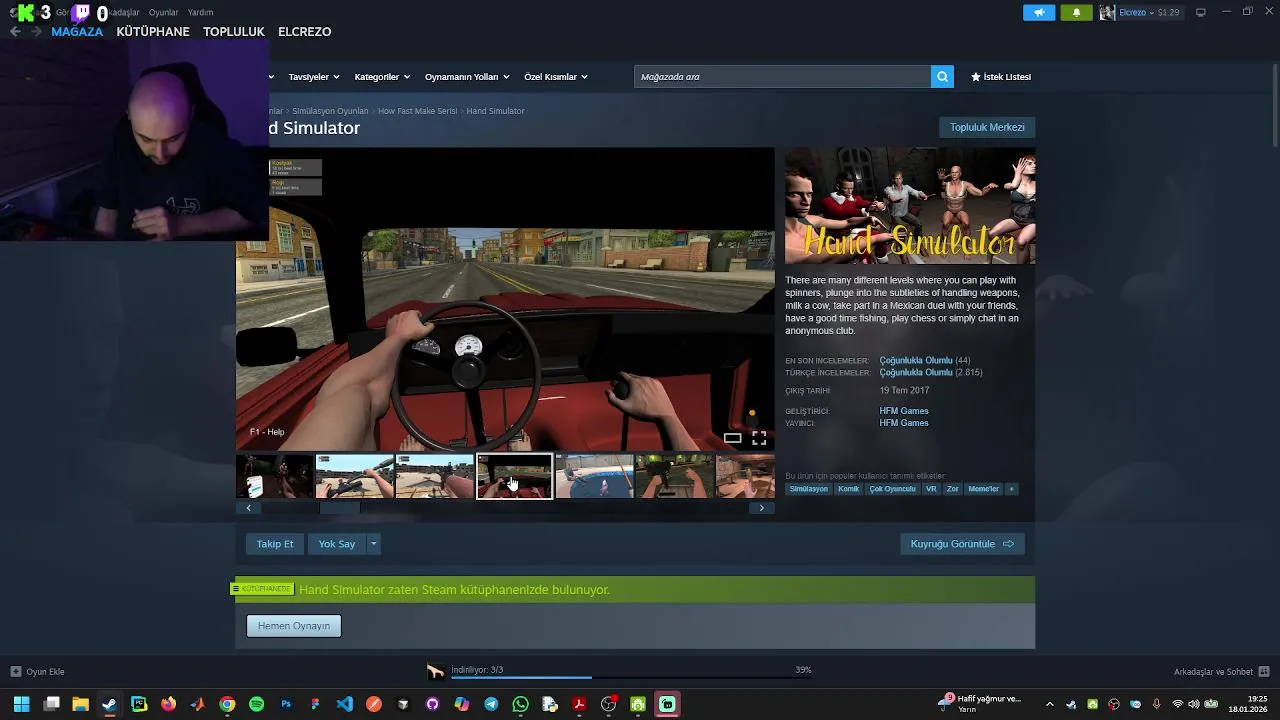1280x720 pixels.
Task: Expand the Yok Say options arrow
Action: (x=373, y=544)
